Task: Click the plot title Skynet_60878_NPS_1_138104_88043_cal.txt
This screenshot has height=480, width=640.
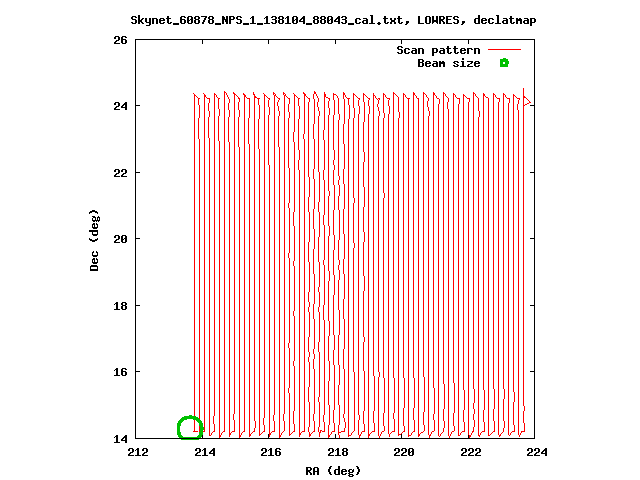Action: click(x=270, y=20)
